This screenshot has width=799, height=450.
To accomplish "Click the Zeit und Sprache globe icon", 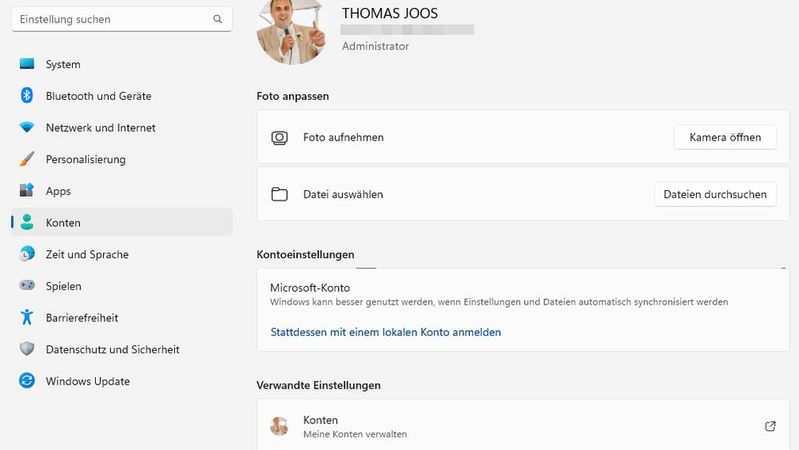I will pos(27,254).
